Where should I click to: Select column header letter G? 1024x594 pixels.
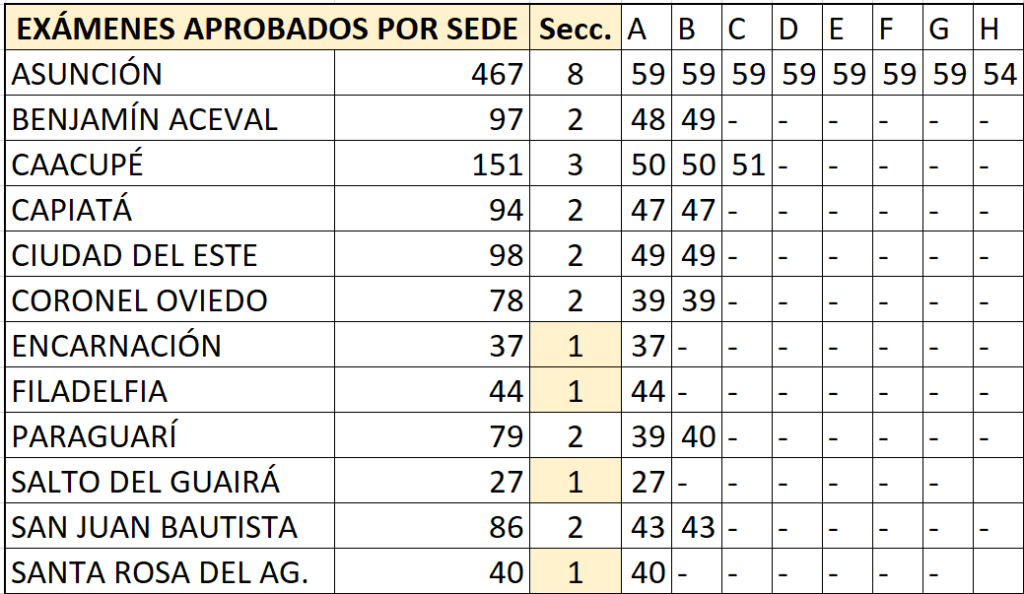pos(948,27)
